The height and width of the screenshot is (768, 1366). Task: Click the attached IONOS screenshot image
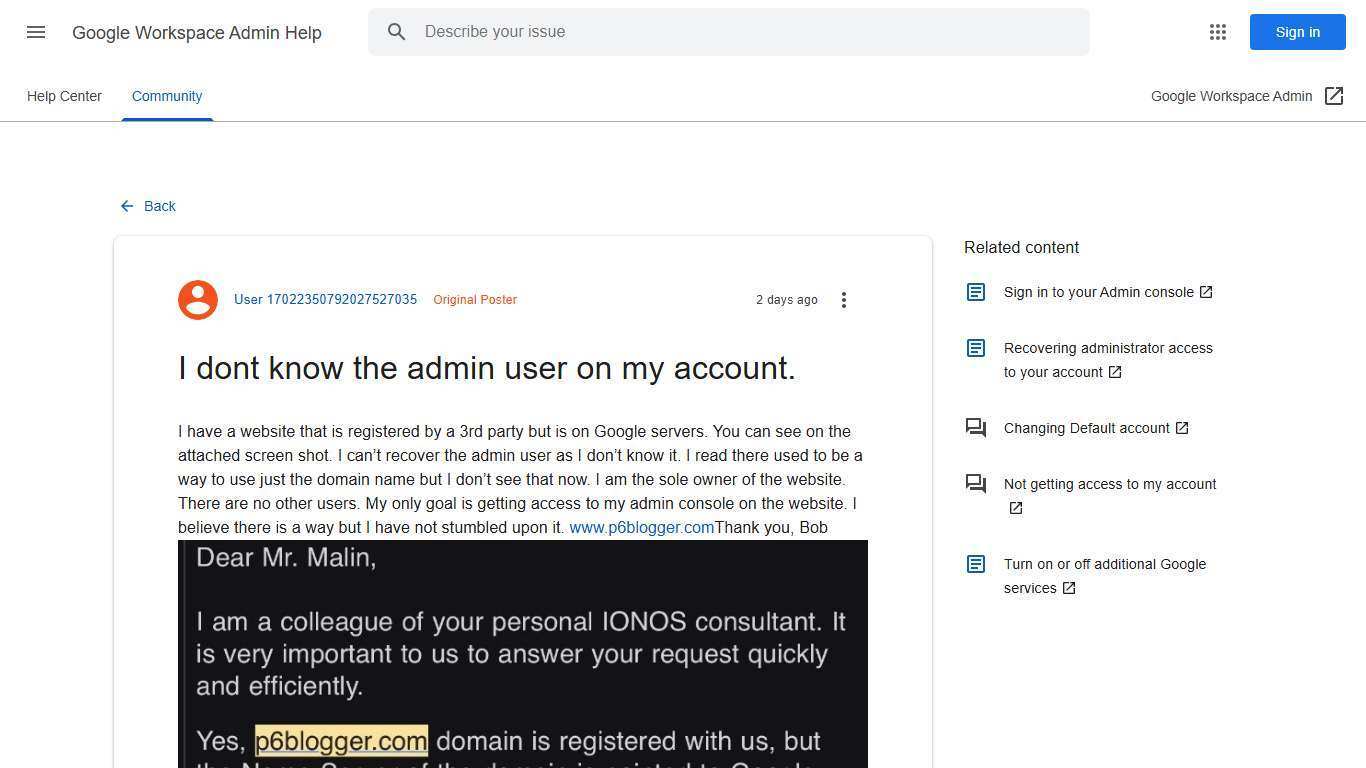coord(522,650)
